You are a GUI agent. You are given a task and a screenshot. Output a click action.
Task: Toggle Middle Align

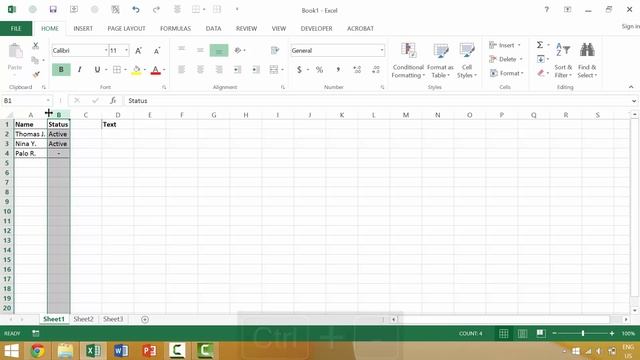pyautogui.click(x=200, y=50)
